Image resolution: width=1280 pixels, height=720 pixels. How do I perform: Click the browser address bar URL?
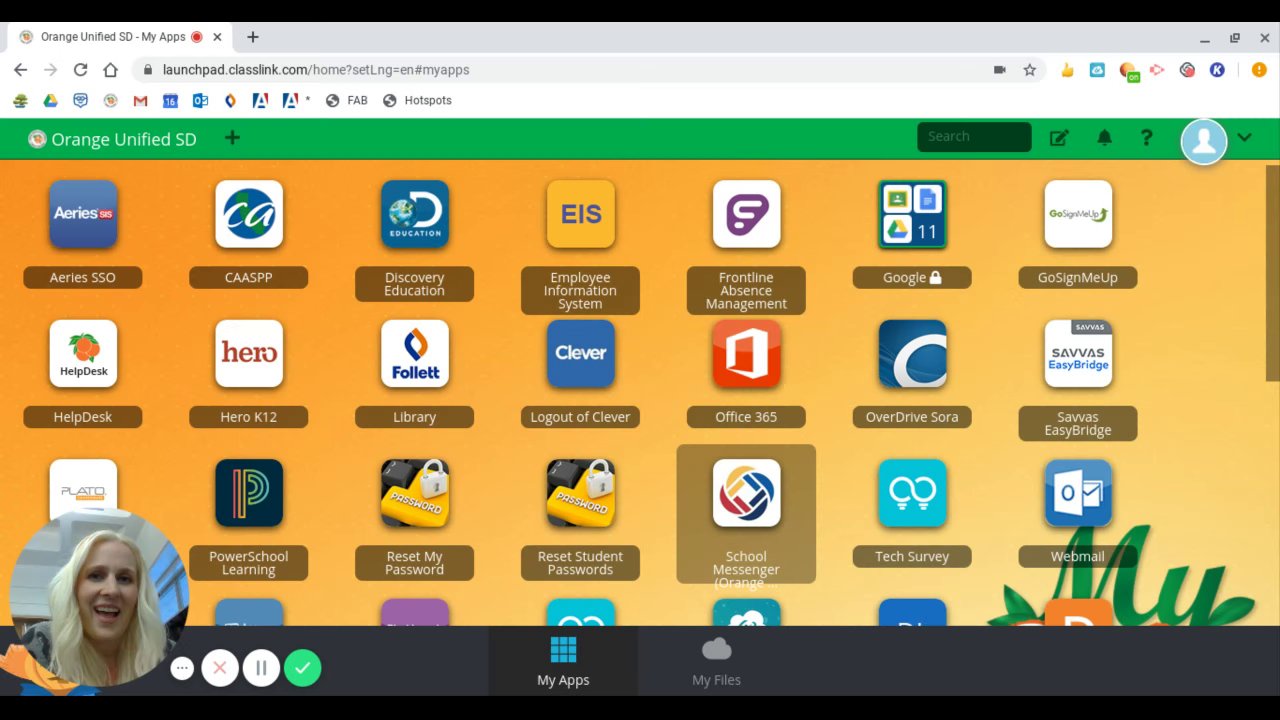click(316, 70)
